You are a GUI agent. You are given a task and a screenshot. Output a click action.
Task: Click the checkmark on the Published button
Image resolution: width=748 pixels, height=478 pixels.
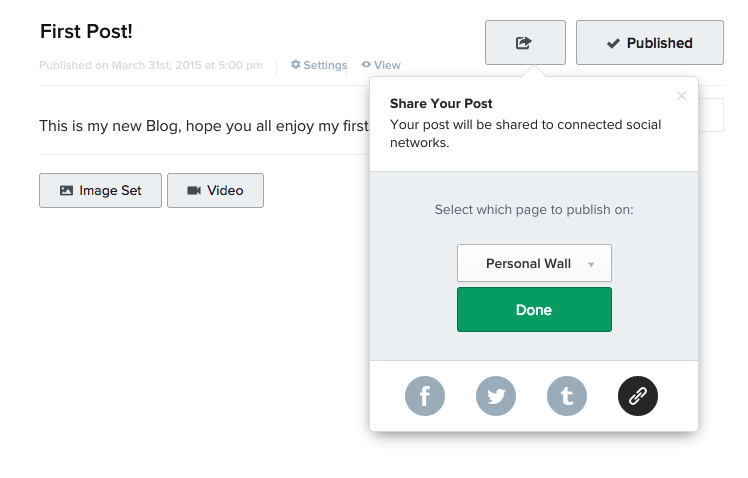tap(613, 43)
